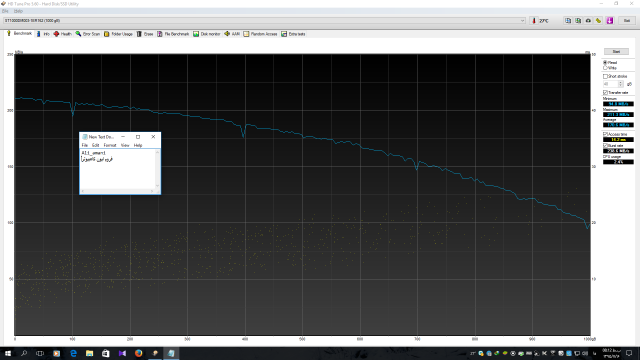Minimize the Notepad window
The image size is (640, 360).
[x=123, y=137]
